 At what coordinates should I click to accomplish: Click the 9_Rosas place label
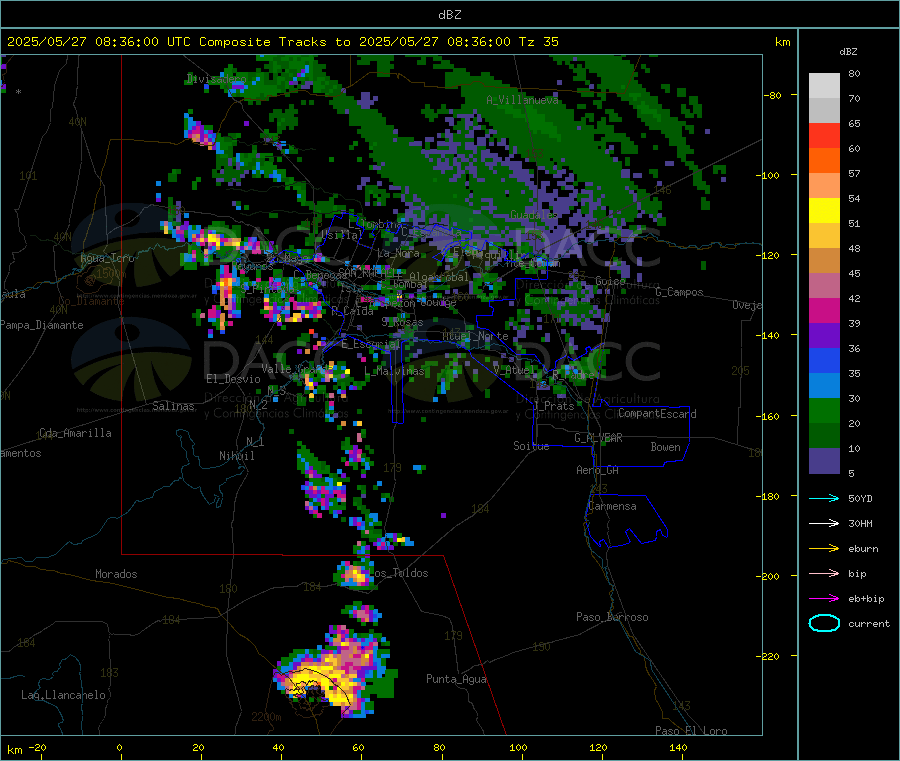point(402,322)
